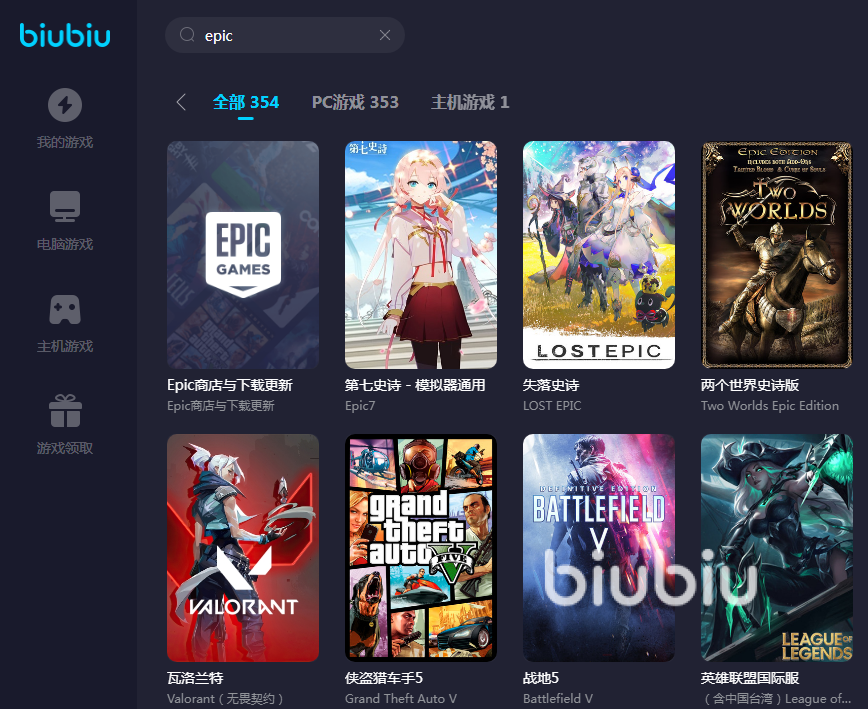Switch to the 全部 354 tab

(x=246, y=102)
